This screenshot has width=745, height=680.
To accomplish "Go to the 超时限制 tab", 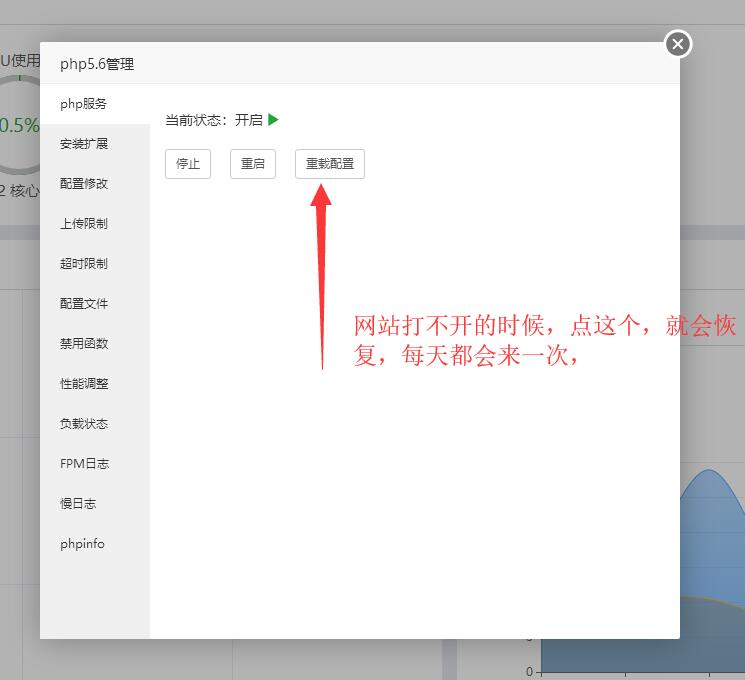I will pos(95,264).
